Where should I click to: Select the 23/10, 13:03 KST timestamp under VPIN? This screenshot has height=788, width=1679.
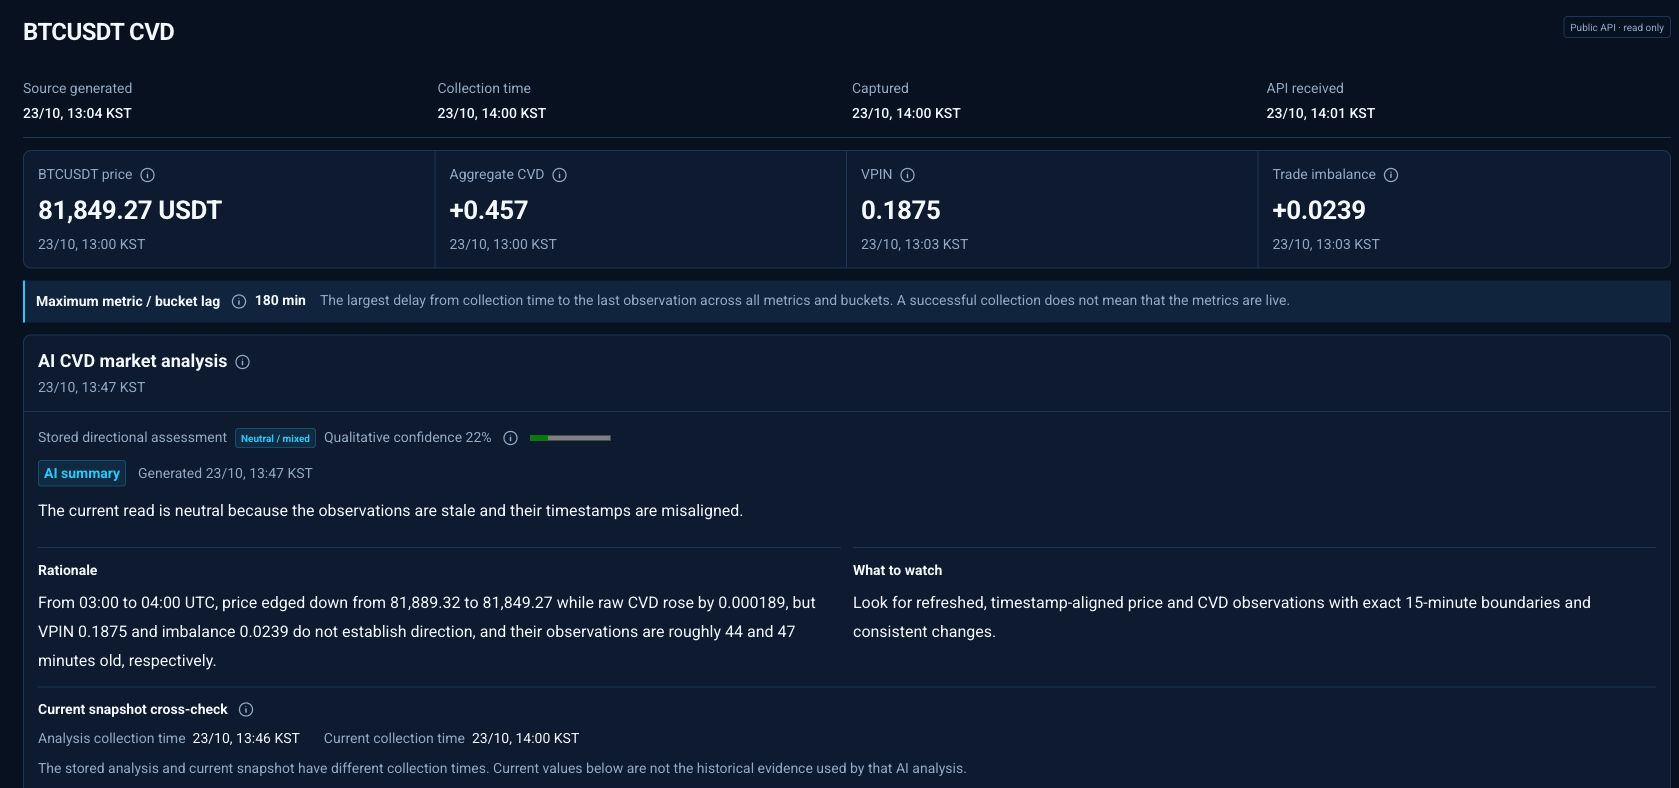tap(914, 244)
